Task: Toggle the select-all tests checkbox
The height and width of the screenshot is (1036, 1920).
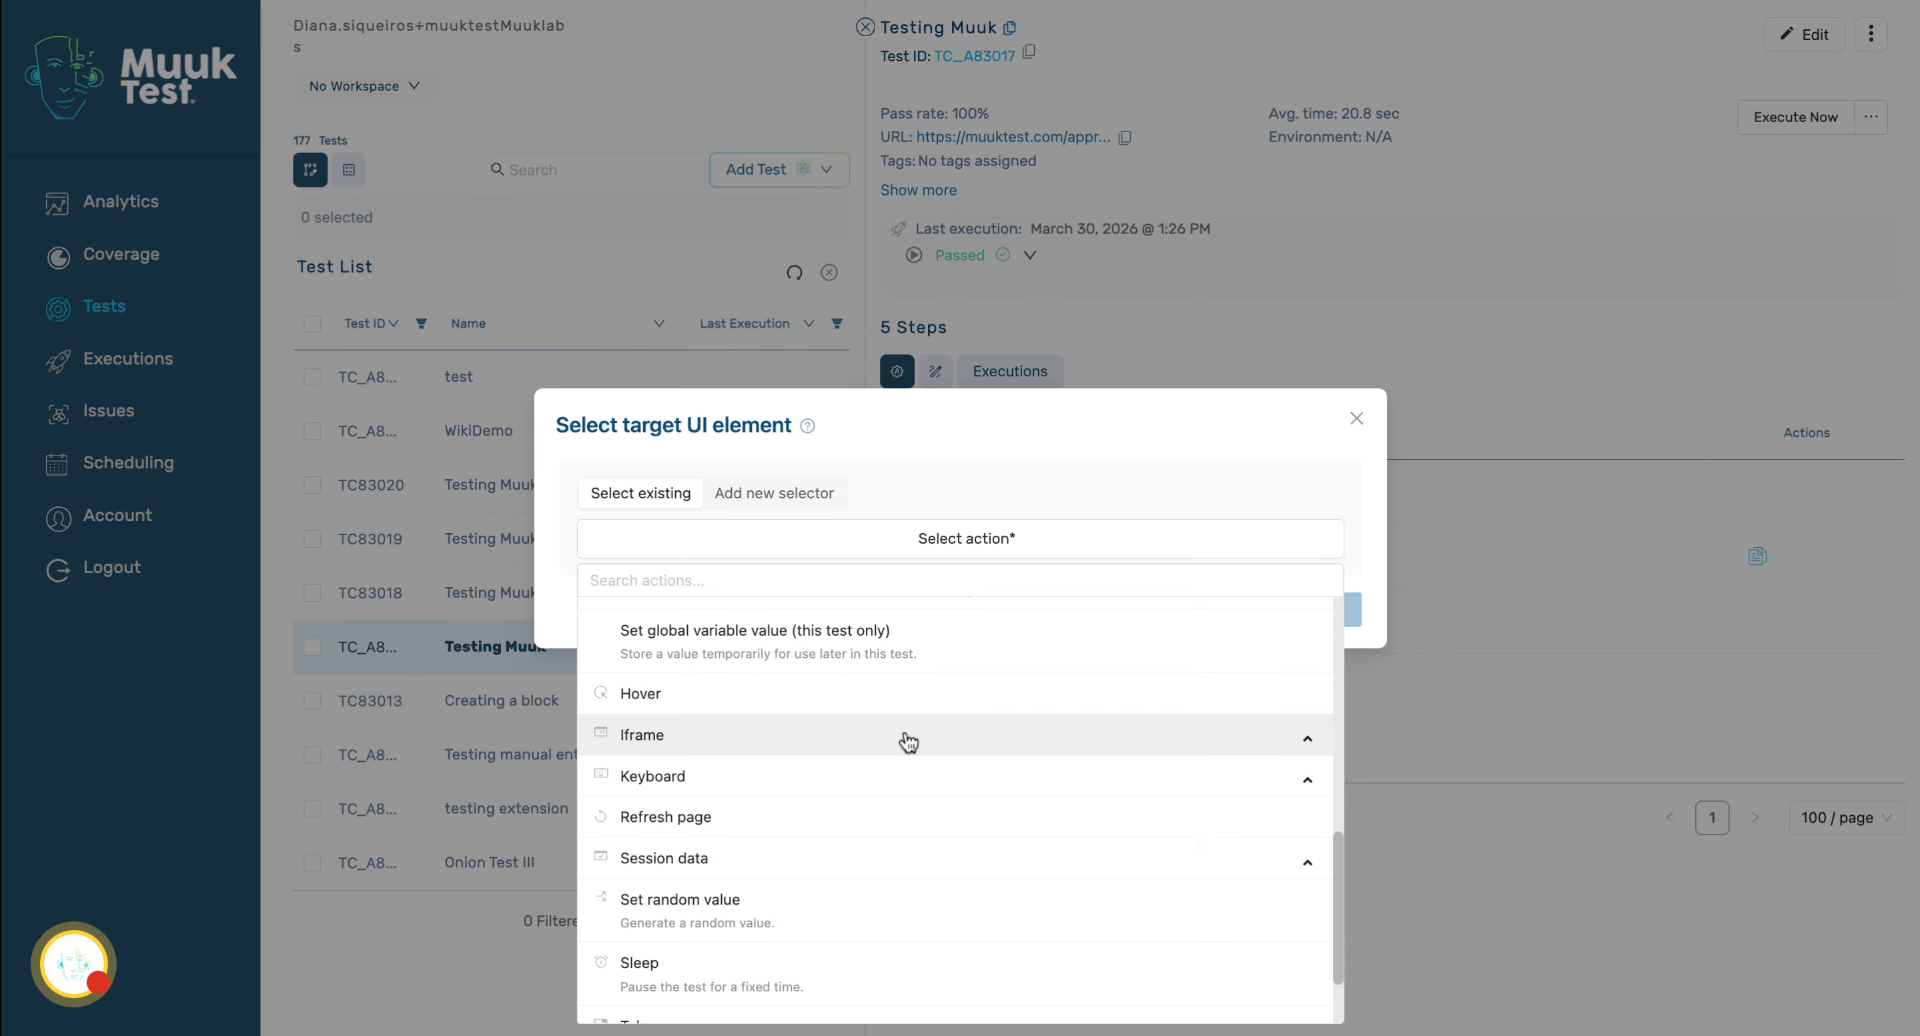Action: tap(313, 324)
